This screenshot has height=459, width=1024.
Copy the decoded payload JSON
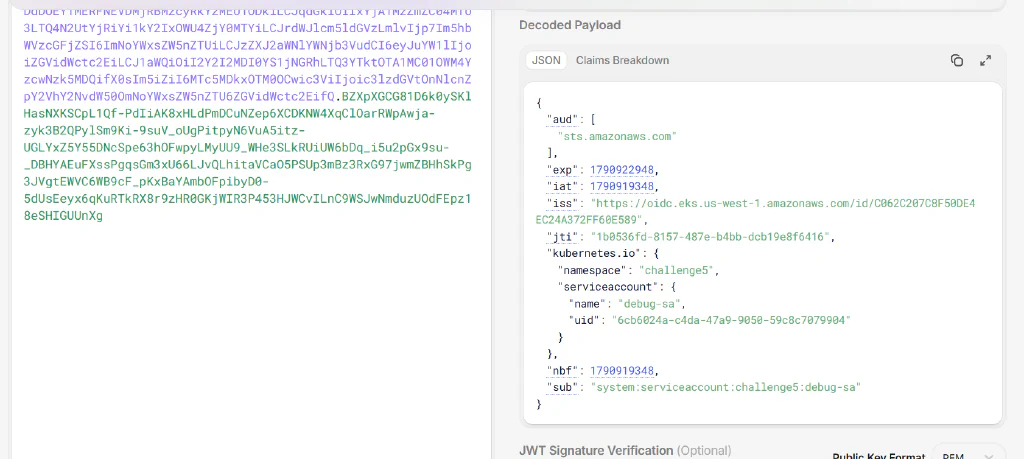(x=957, y=60)
